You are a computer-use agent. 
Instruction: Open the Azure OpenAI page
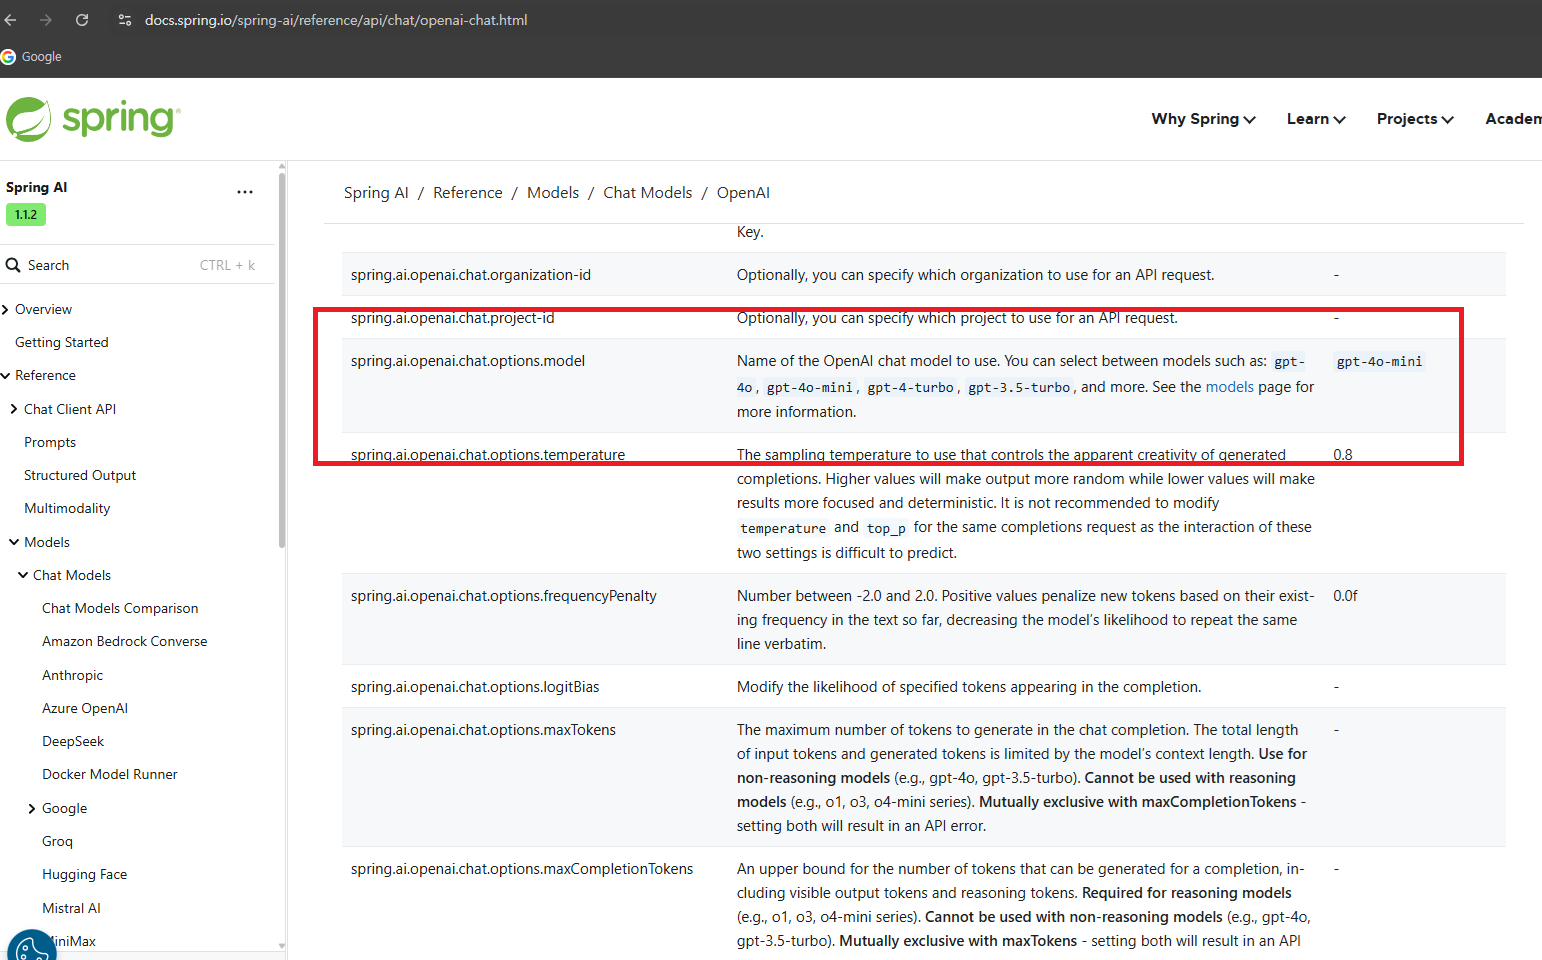click(85, 708)
